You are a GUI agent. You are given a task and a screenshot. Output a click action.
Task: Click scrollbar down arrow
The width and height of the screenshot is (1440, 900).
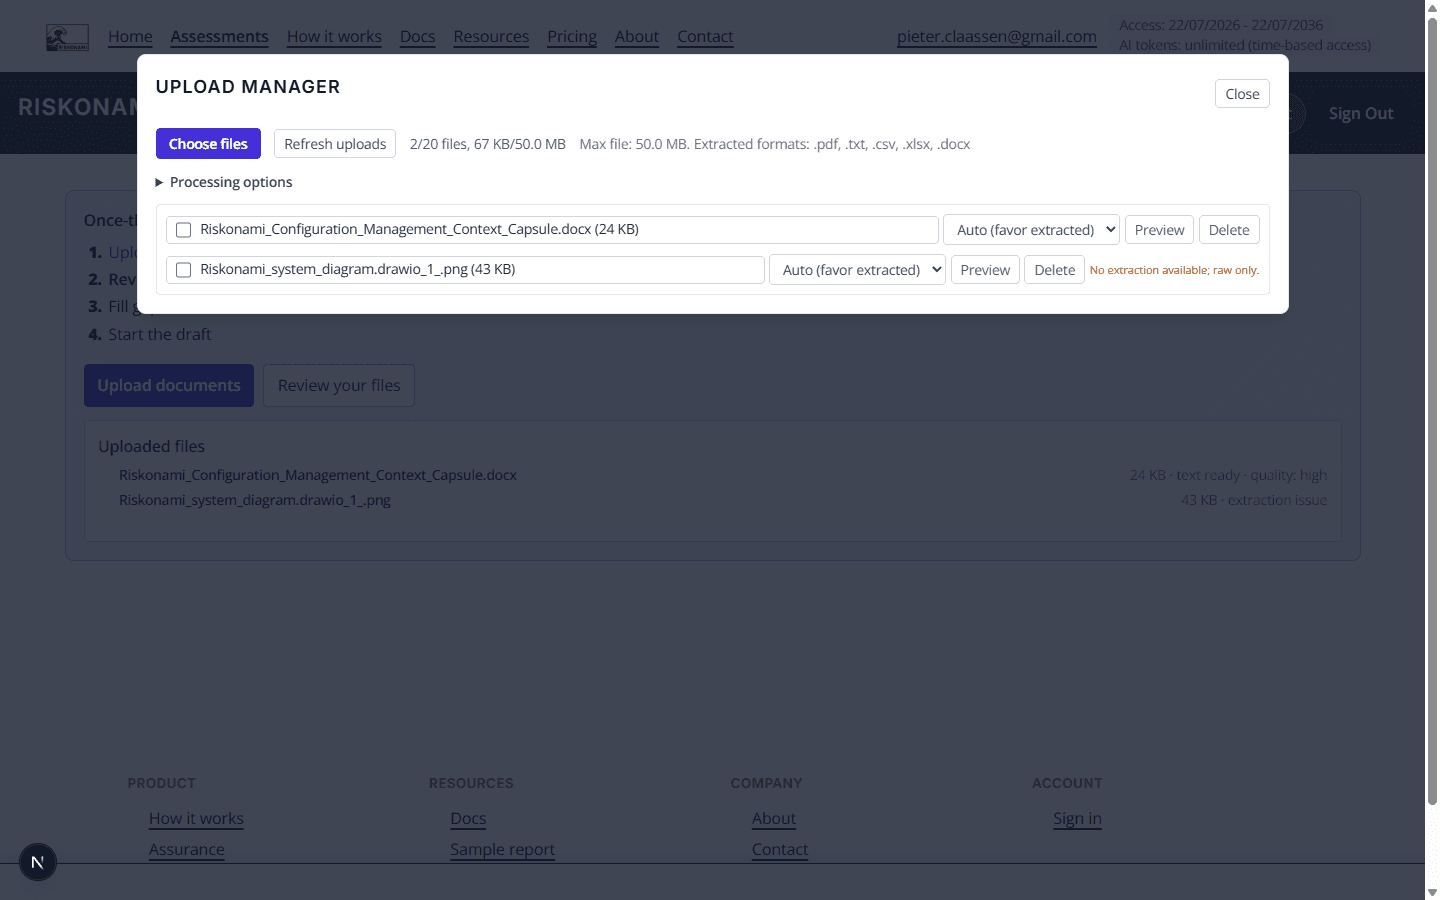click(x=1432, y=892)
